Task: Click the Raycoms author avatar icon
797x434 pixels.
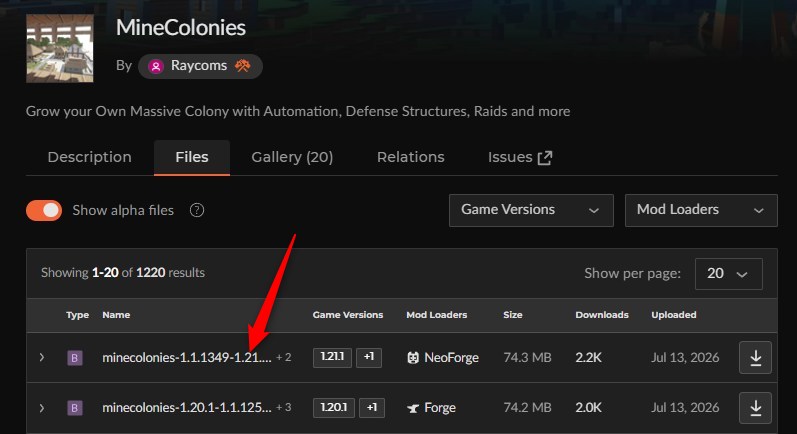Action: (156, 66)
